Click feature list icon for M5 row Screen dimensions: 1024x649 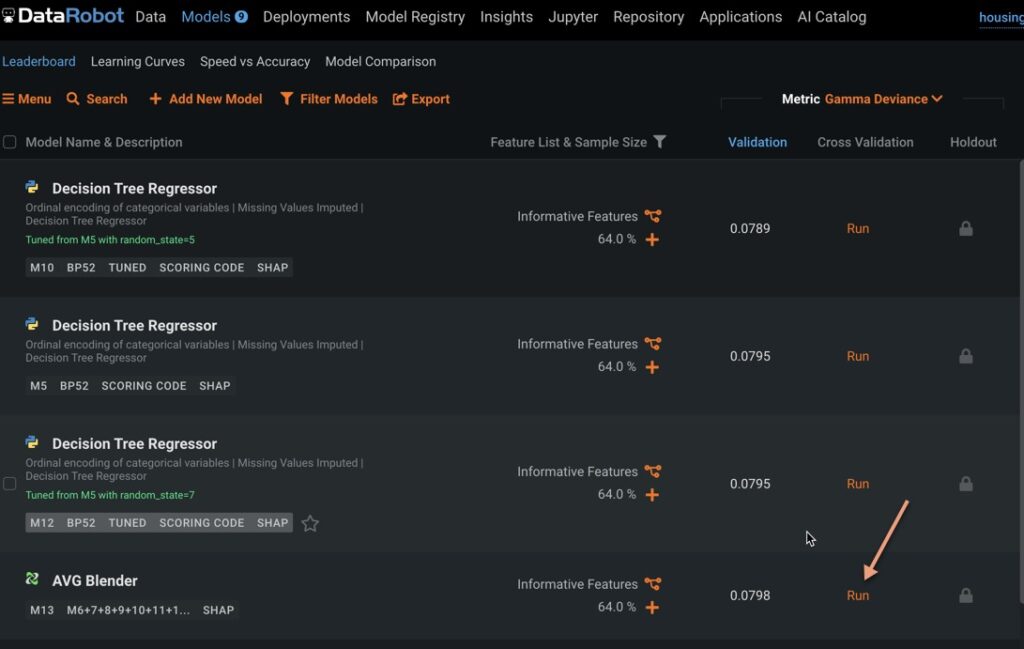pyautogui.click(x=652, y=343)
